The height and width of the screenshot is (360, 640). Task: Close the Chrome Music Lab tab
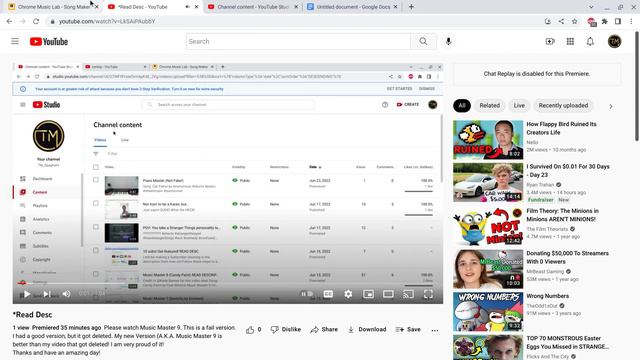pyautogui.click(x=97, y=7)
